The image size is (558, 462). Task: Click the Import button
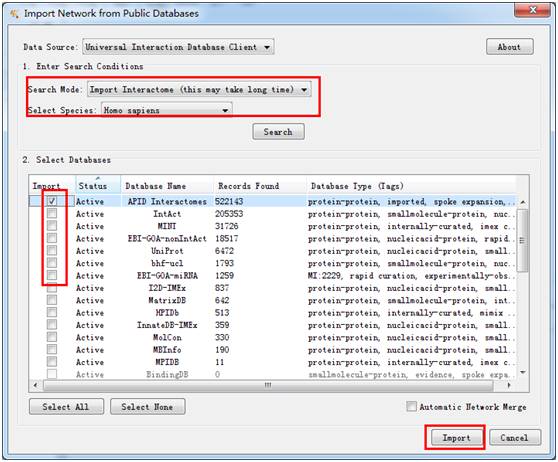[457, 438]
